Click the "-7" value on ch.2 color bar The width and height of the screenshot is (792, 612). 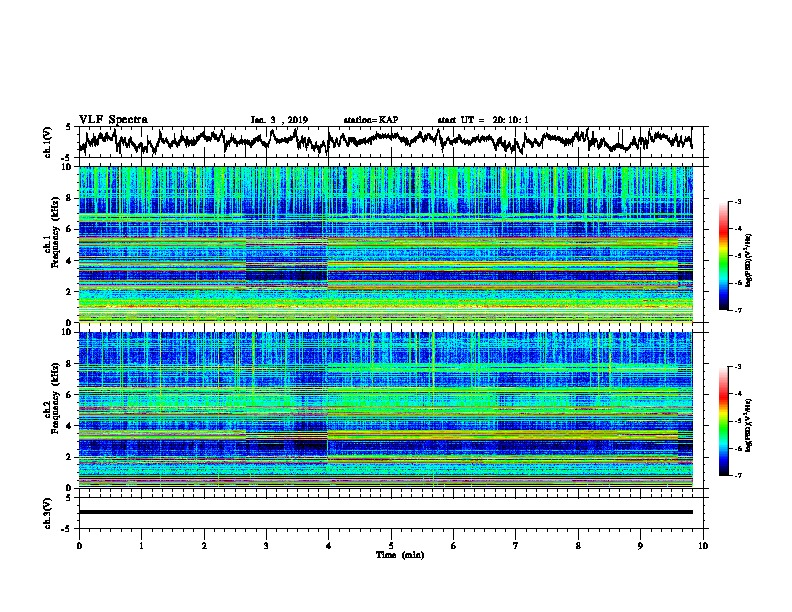point(737,475)
